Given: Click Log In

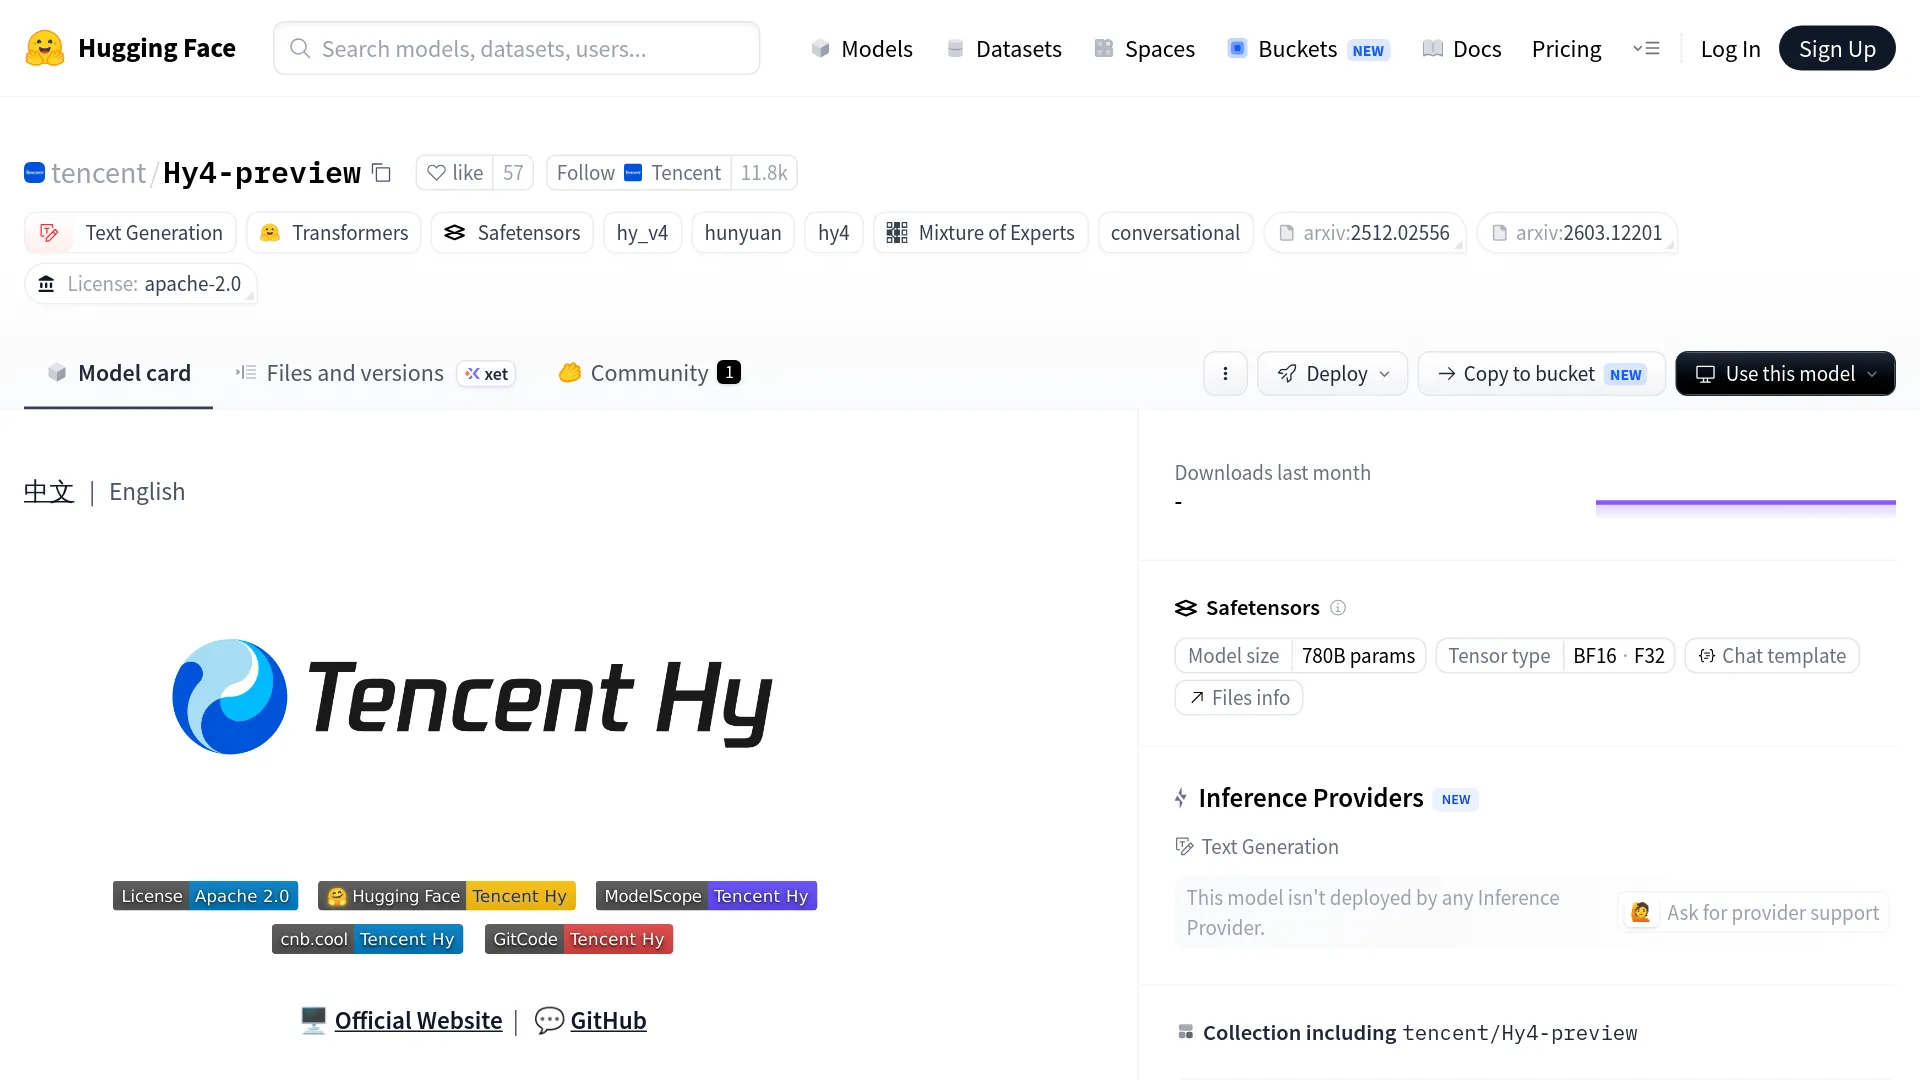Looking at the screenshot, I should tap(1730, 49).
